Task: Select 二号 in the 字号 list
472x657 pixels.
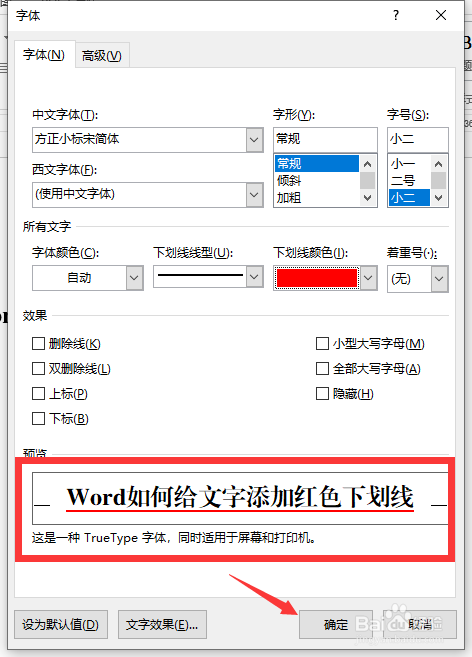Action: (x=409, y=181)
